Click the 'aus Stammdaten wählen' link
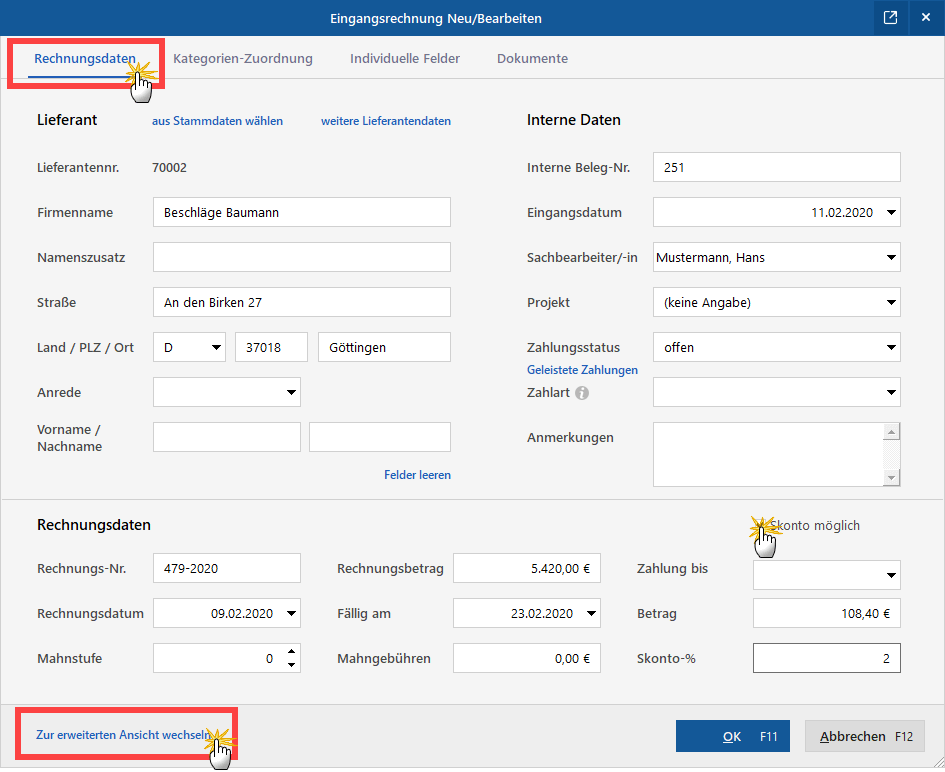Image resolution: width=945 pixels, height=772 pixels. coord(217,121)
